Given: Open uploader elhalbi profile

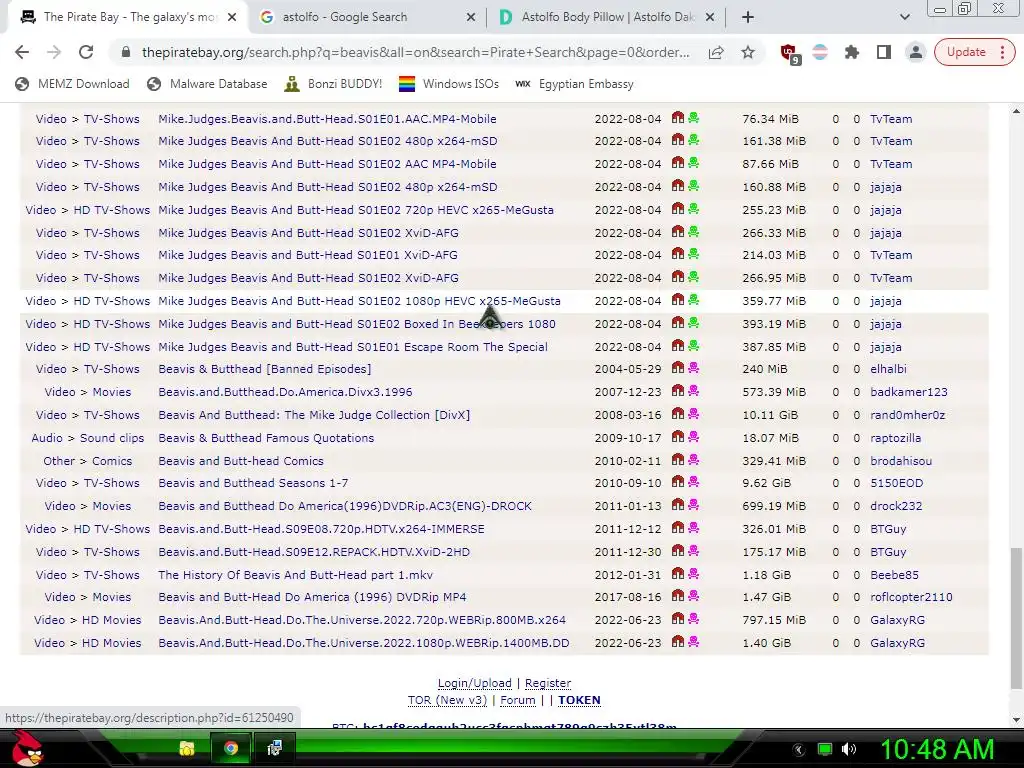Looking at the screenshot, I should coord(888,369).
